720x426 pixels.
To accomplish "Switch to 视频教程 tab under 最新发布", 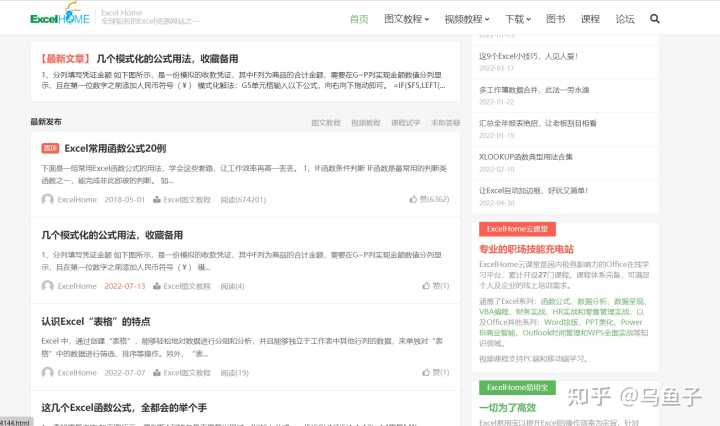I will pos(366,123).
